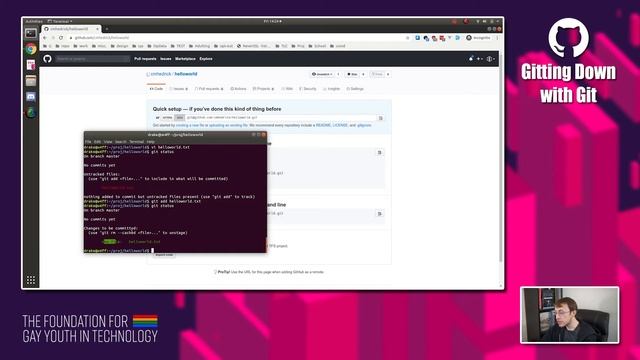Select SSH clone URL option
The image size is (640, 360).
(x=180, y=118)
